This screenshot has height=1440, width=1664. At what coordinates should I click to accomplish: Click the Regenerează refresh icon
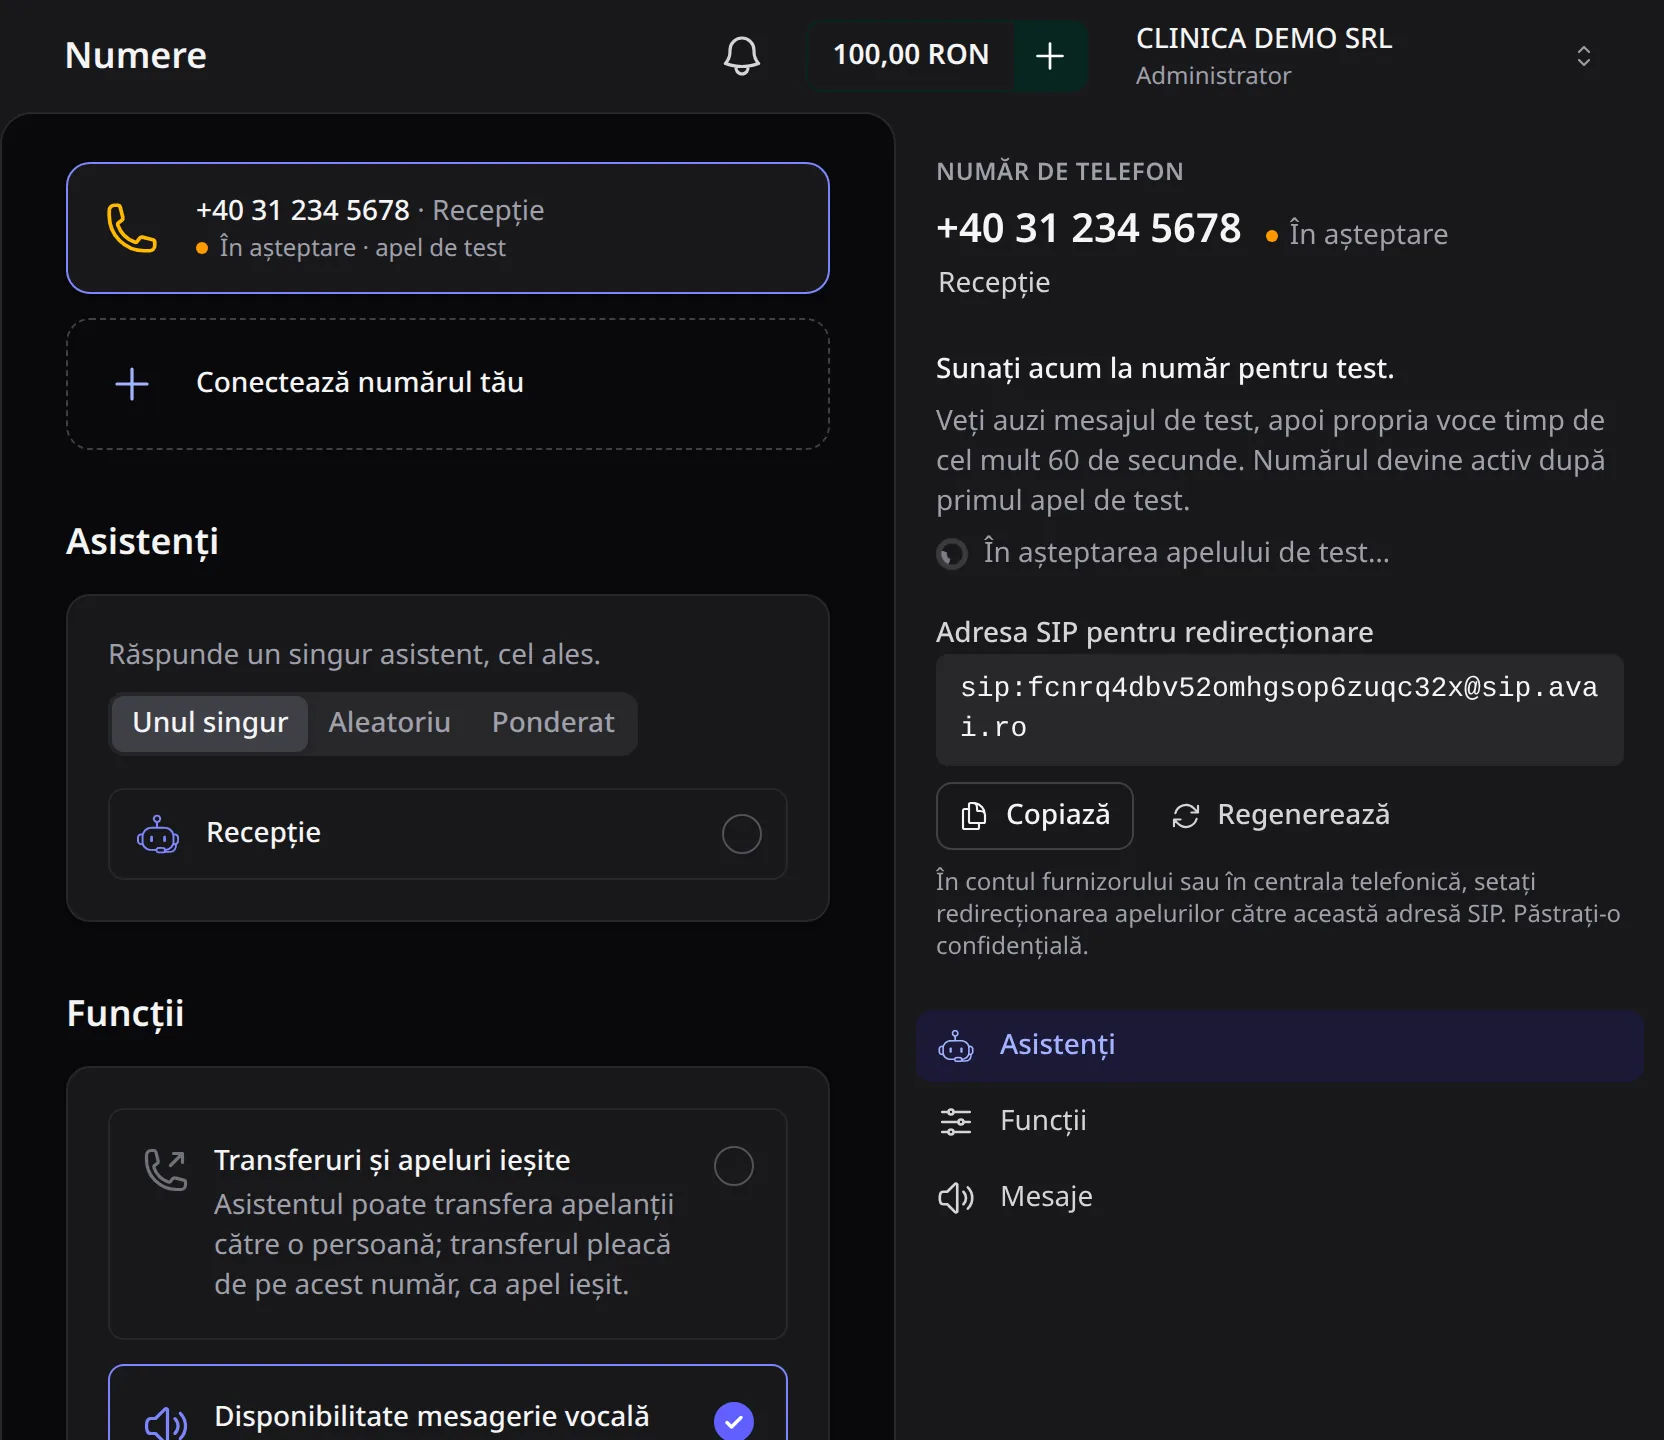(x=1186, y=816)
